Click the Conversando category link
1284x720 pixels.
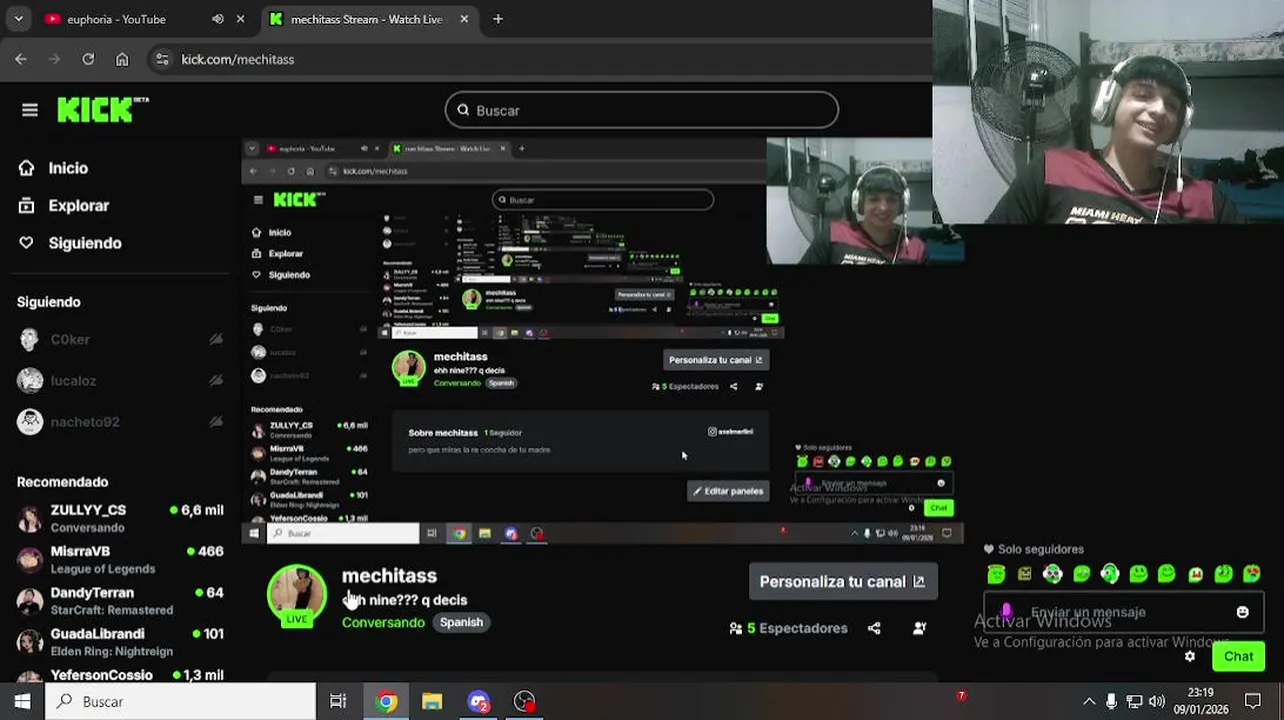click(383, 622)
